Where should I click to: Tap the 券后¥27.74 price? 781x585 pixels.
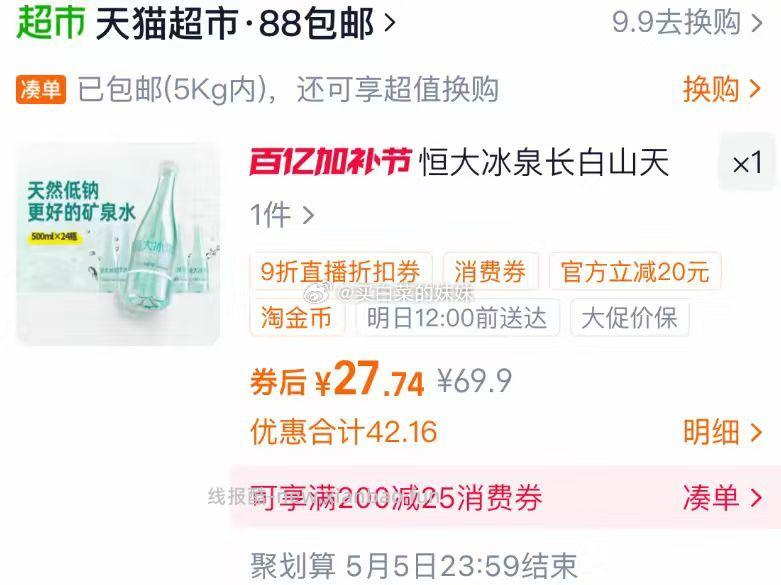coord(337,380)
